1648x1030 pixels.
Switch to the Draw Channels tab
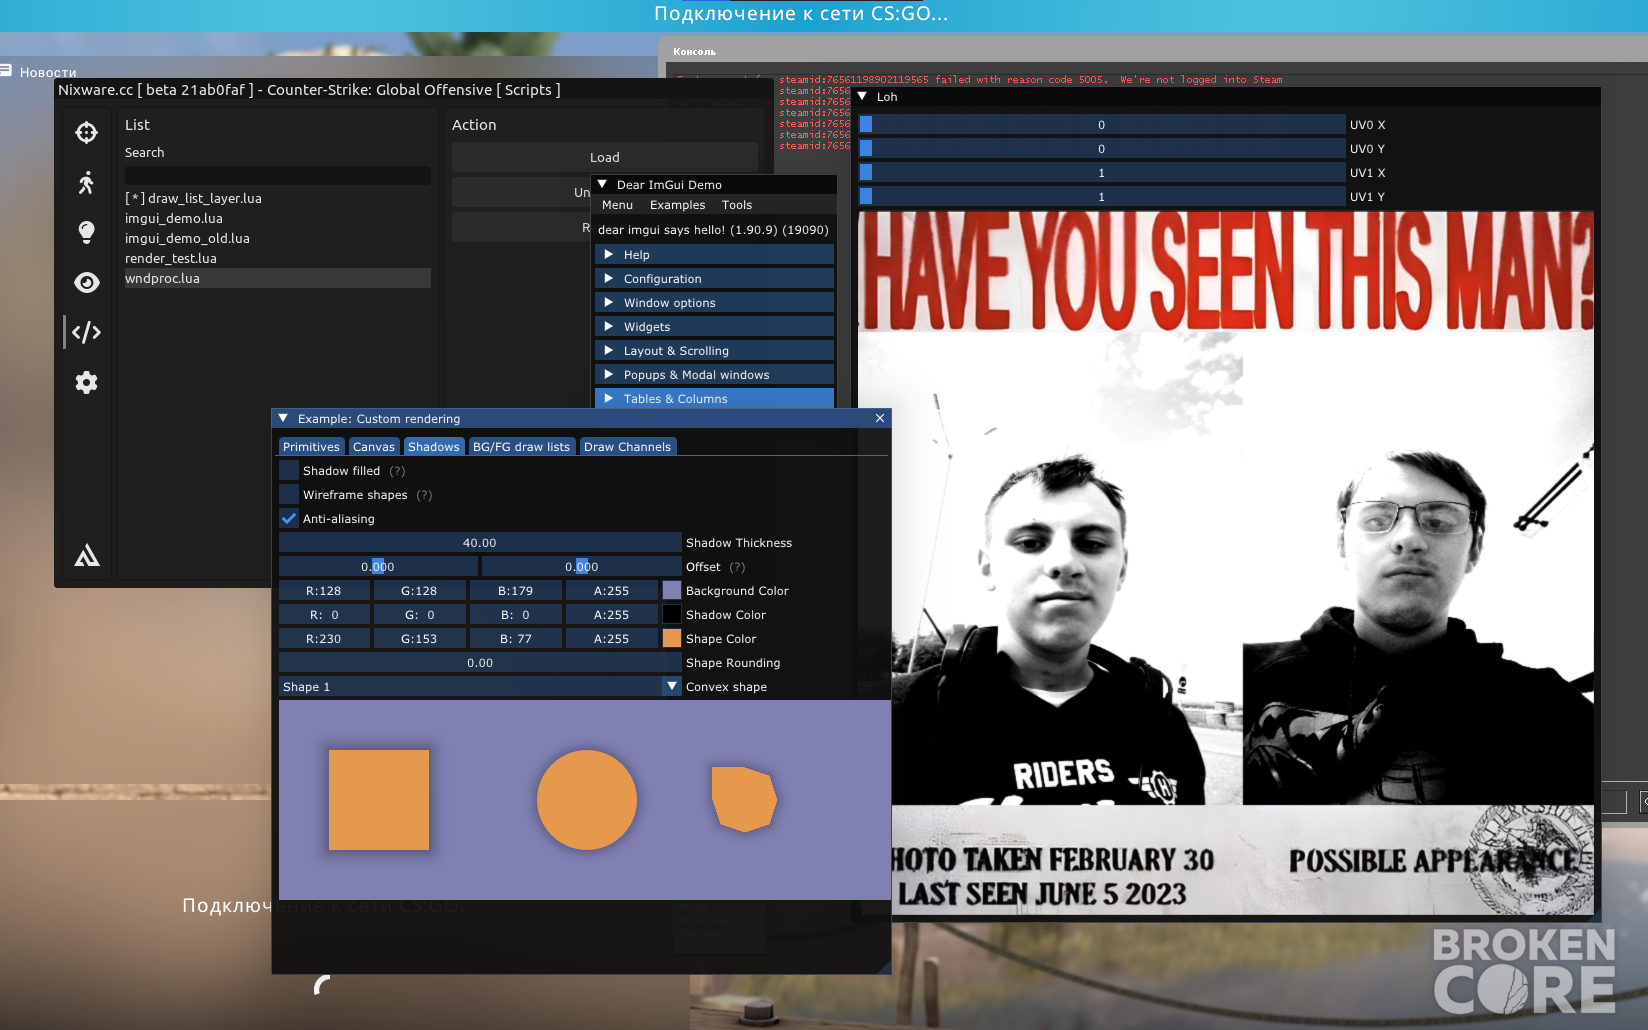(x=627, y=447)
